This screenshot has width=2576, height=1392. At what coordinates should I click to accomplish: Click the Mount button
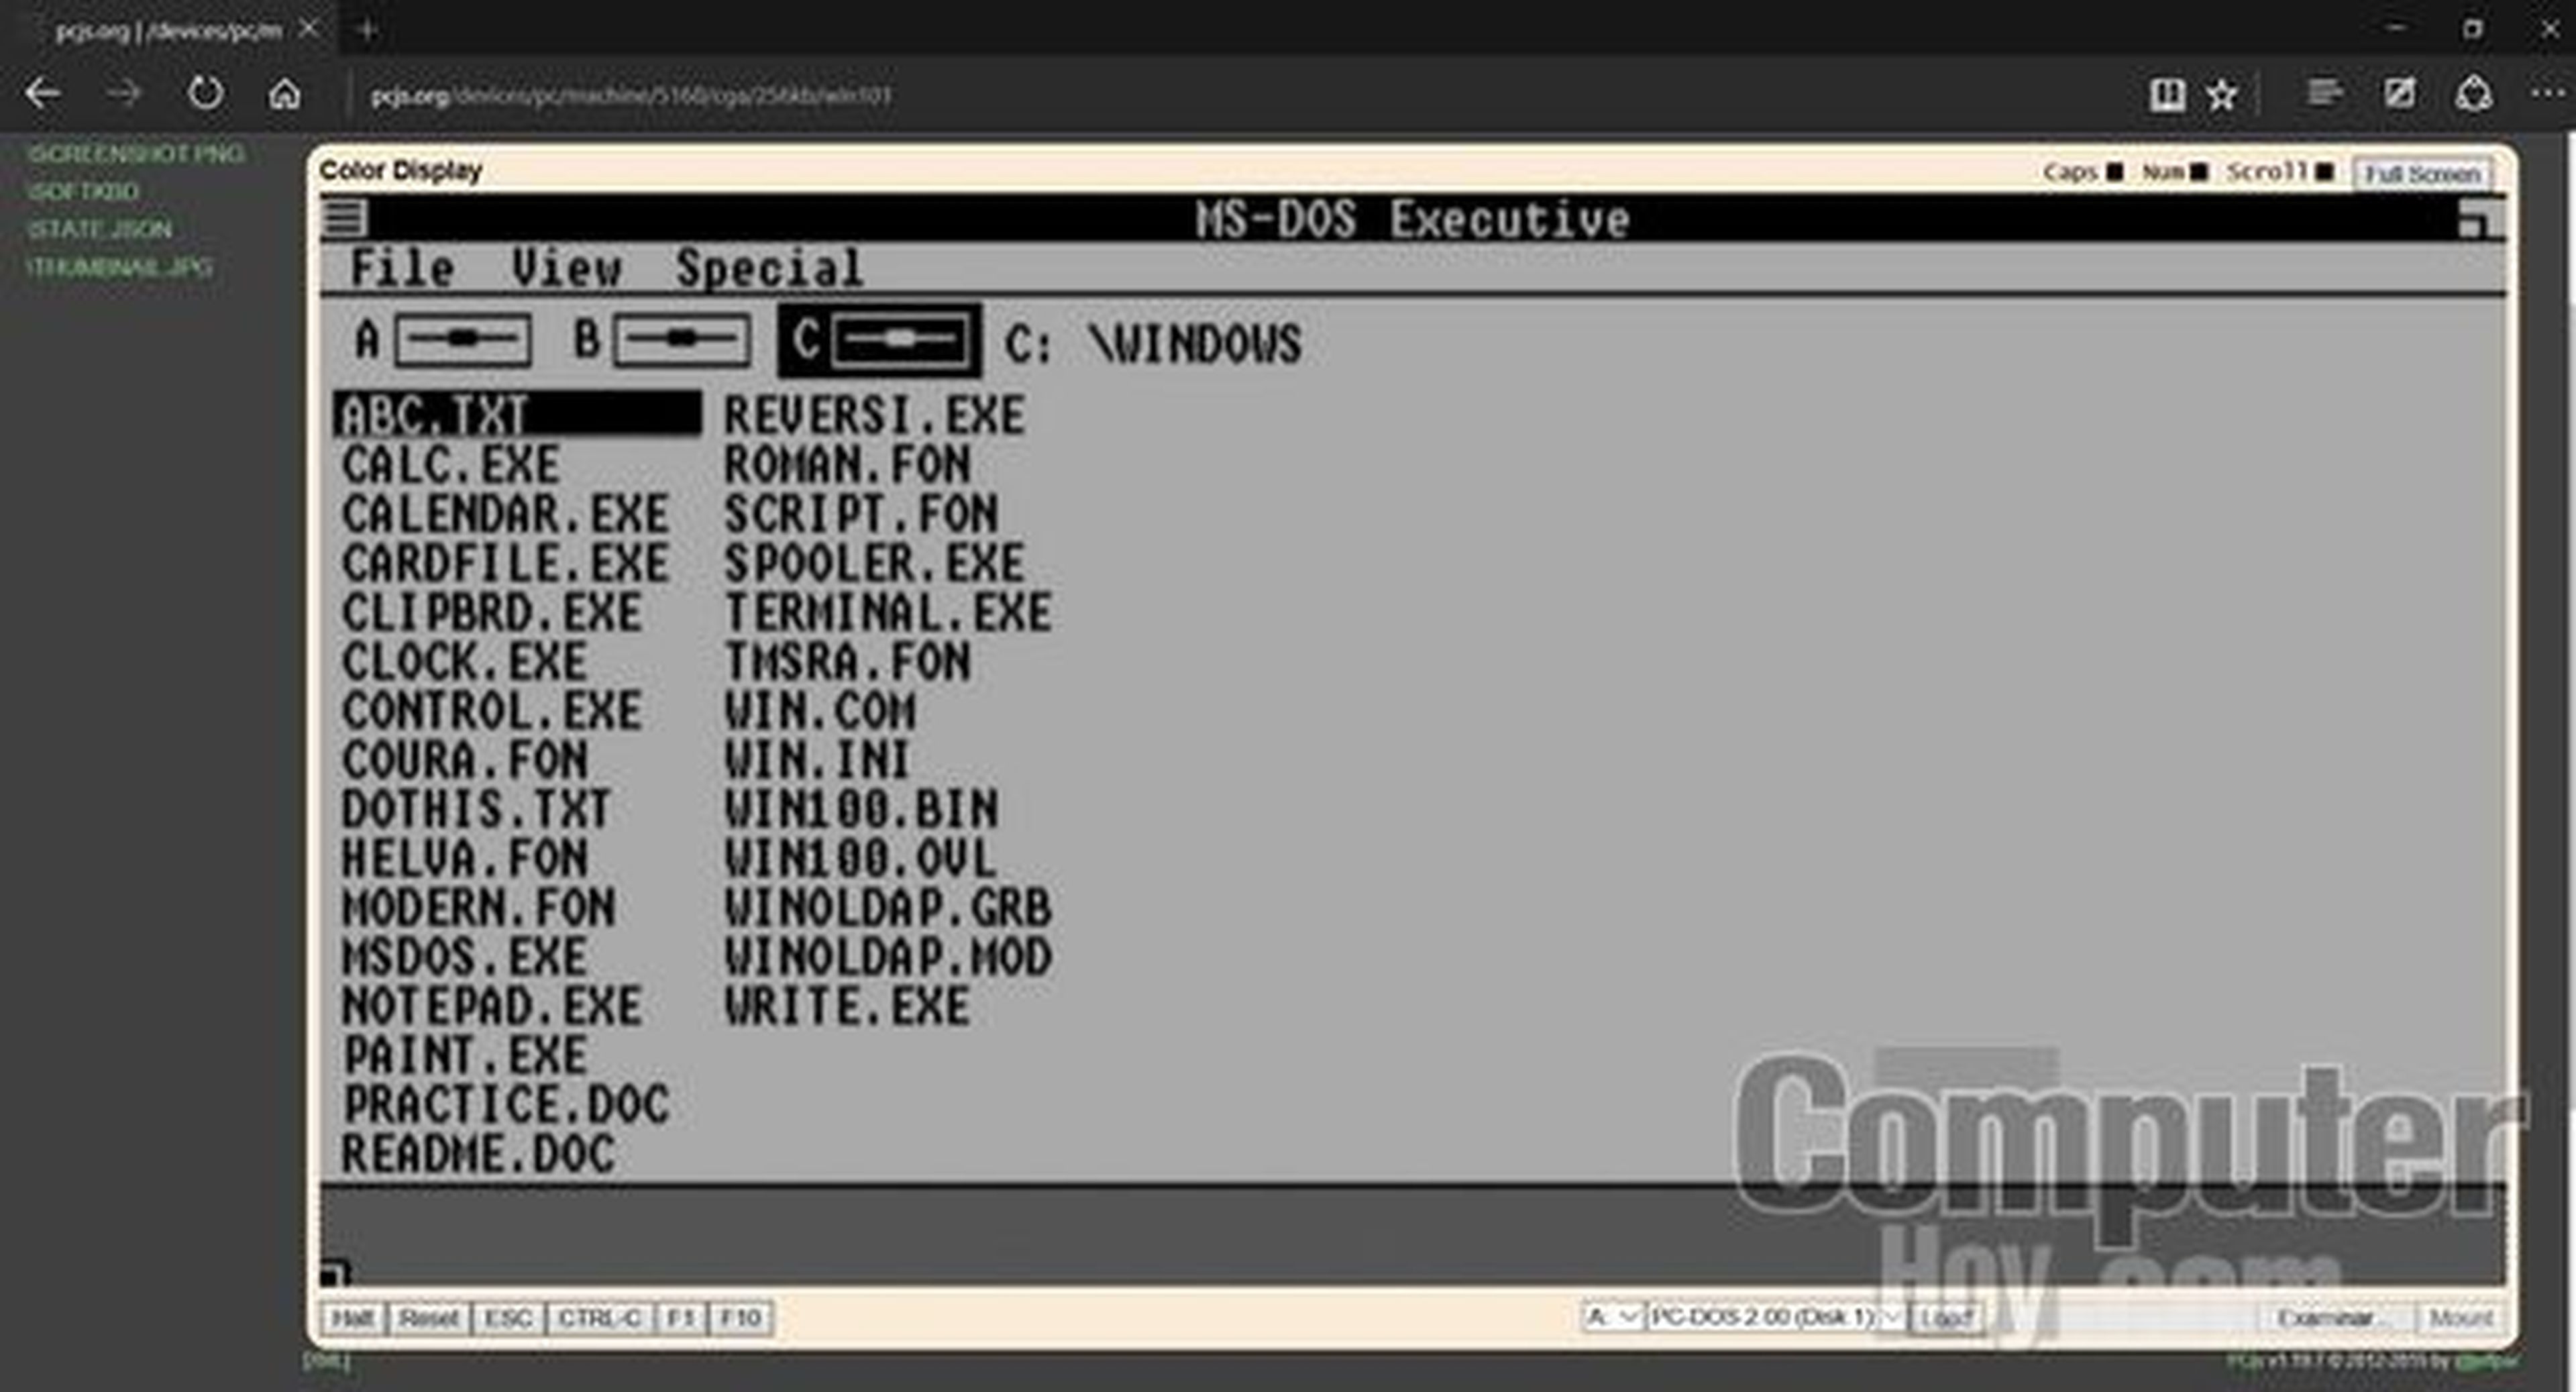(x=2460, y=1318)
